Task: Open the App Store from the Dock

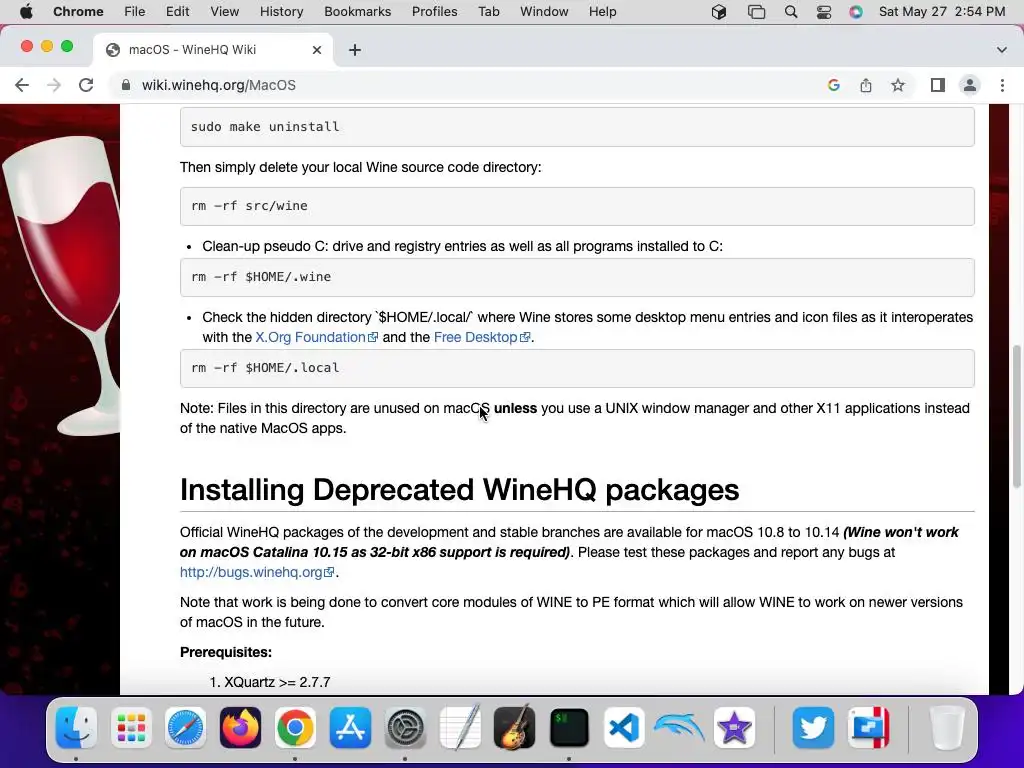Action: click(350, 728)
